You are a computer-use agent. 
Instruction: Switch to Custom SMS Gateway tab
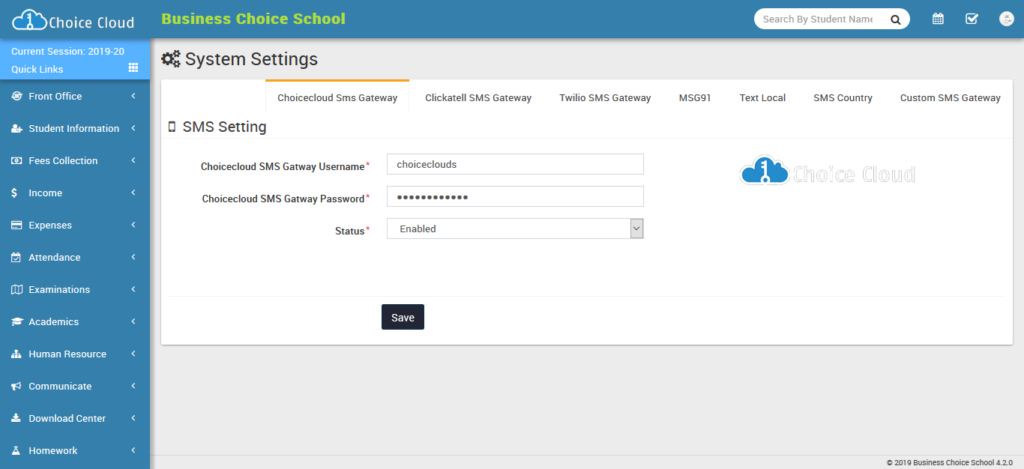coord(950,98)
